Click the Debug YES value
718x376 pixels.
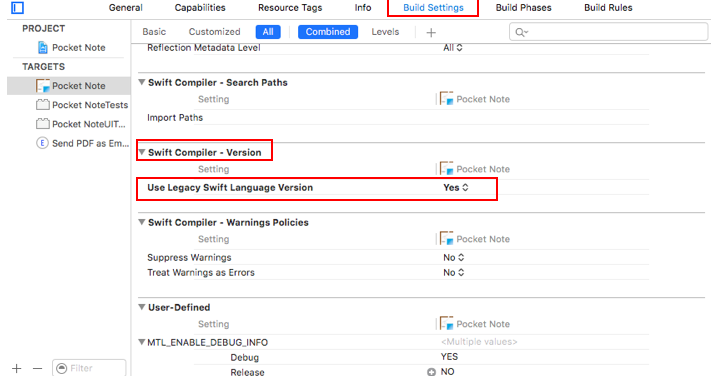click(449, 357)
